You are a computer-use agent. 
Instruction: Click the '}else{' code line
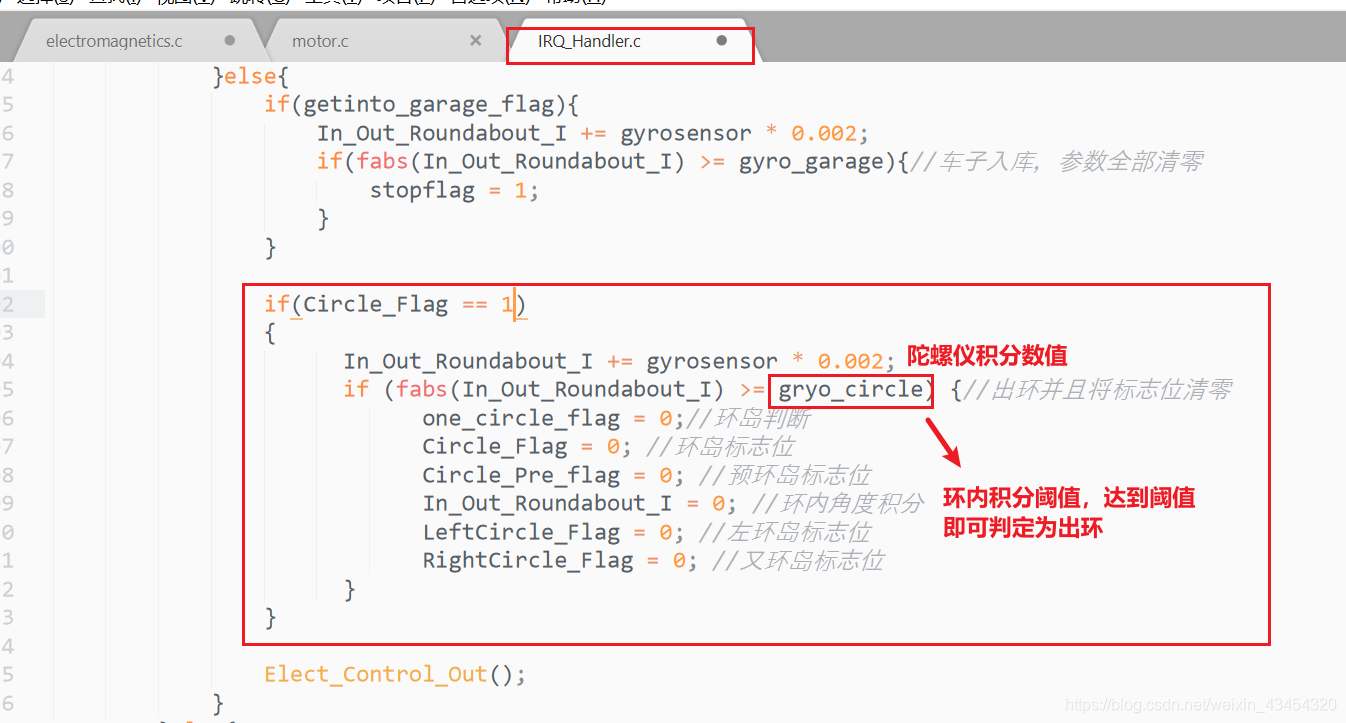pos(251,76)
